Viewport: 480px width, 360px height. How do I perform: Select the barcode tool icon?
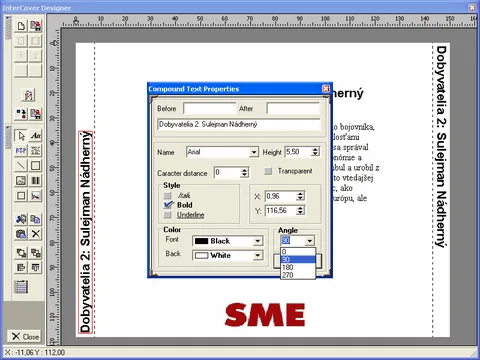click(x=35, y=180)
